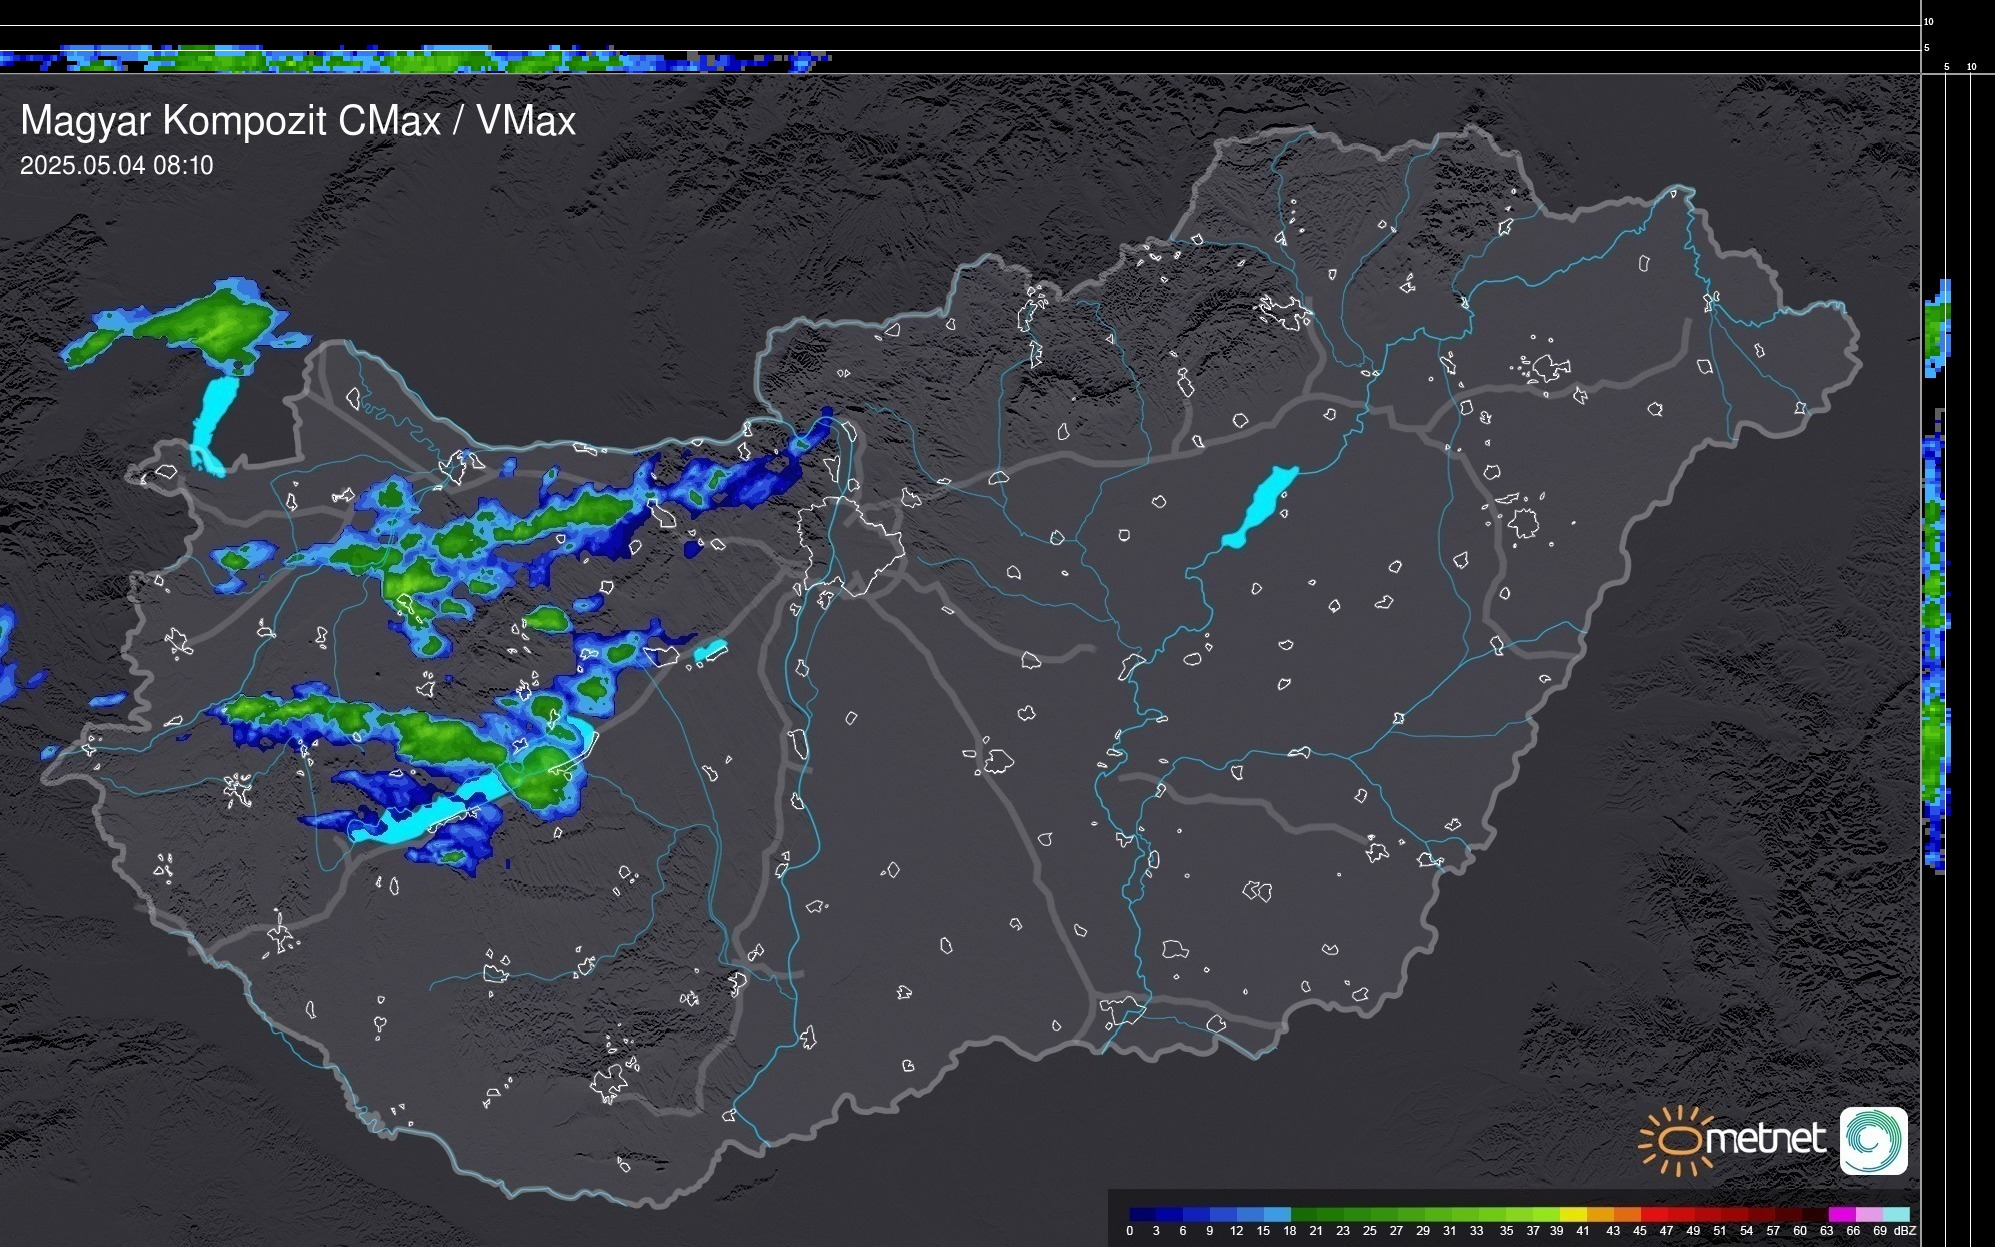Click the right-side vertical VMax profile strip
Image resolution: width=1995 pixels, height=1247 pixels.
[1936, 600]
